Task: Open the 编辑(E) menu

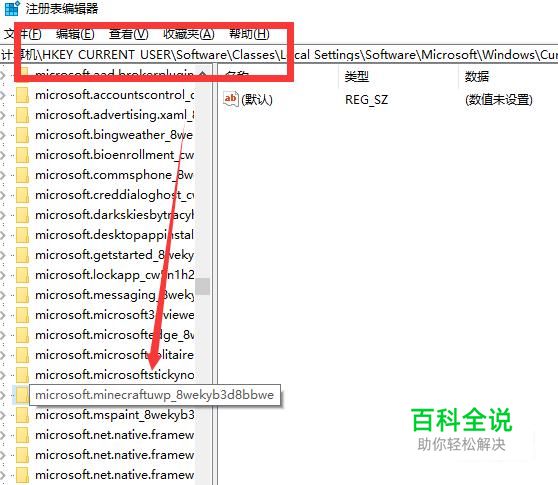Action: 75,34
